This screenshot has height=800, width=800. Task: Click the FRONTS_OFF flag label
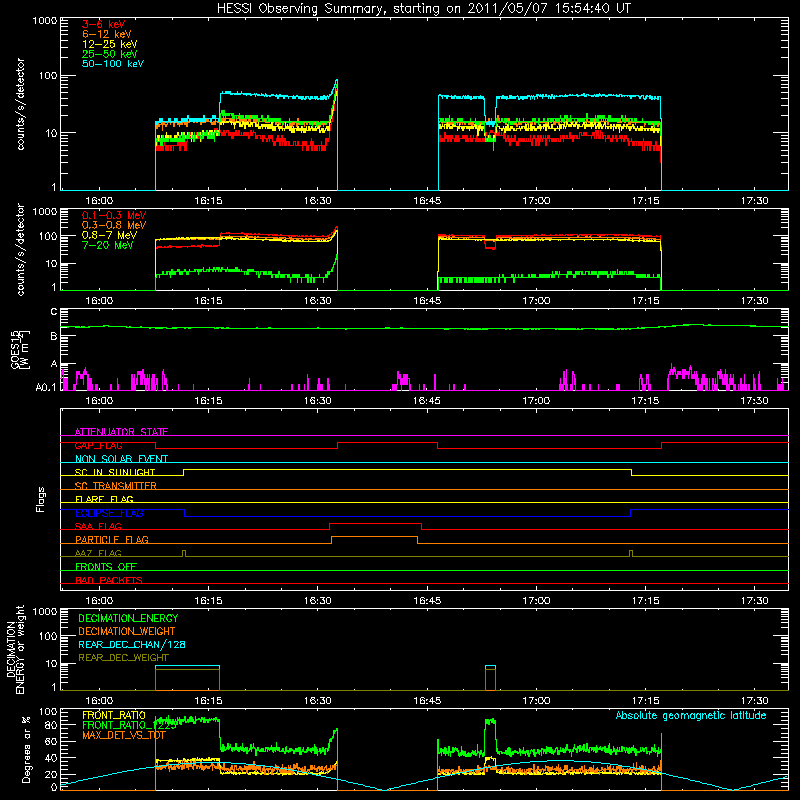106,566
